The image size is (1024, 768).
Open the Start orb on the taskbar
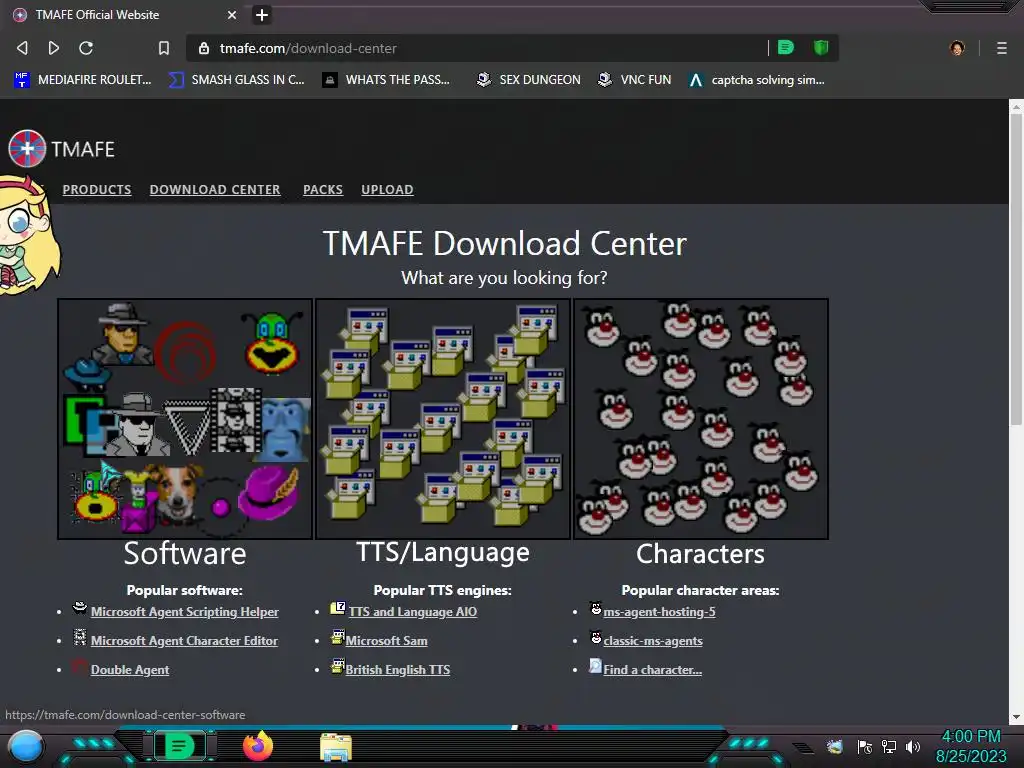point(25,747)
